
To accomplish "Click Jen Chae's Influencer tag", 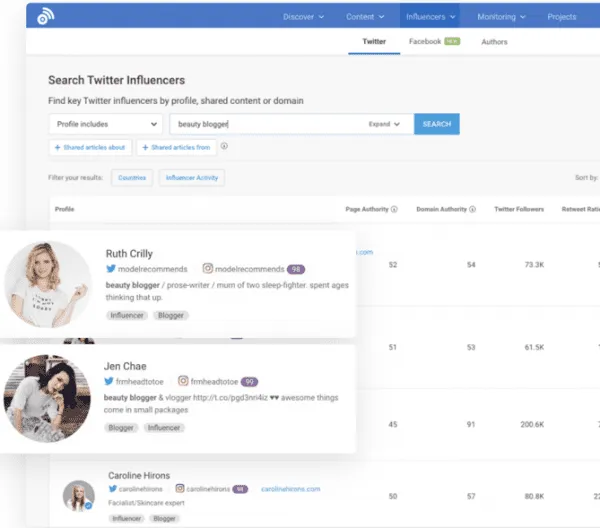I will (164, 428).
